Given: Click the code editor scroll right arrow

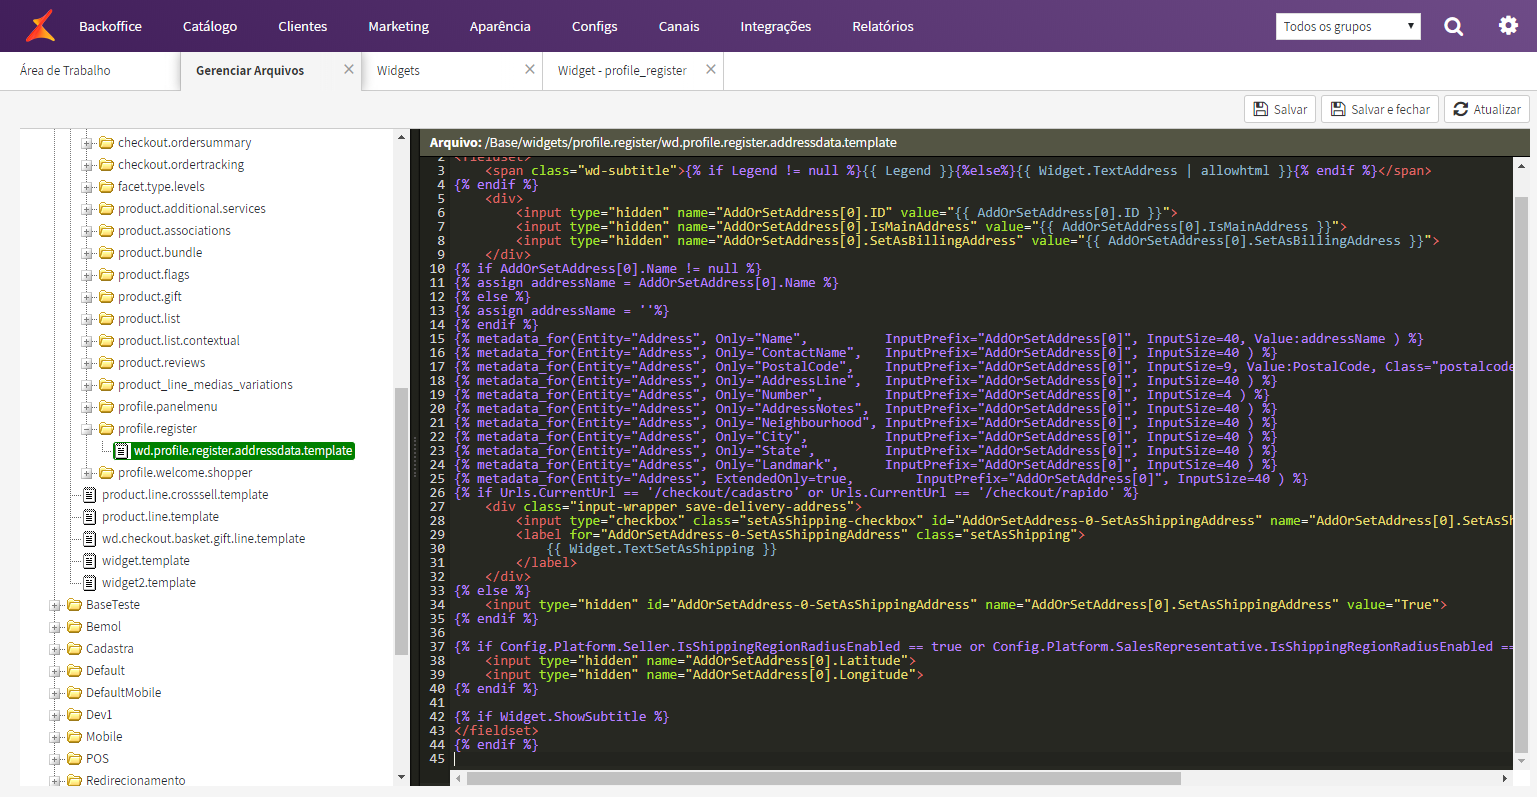Looking at the screenshot, I should click(1504, 778).
